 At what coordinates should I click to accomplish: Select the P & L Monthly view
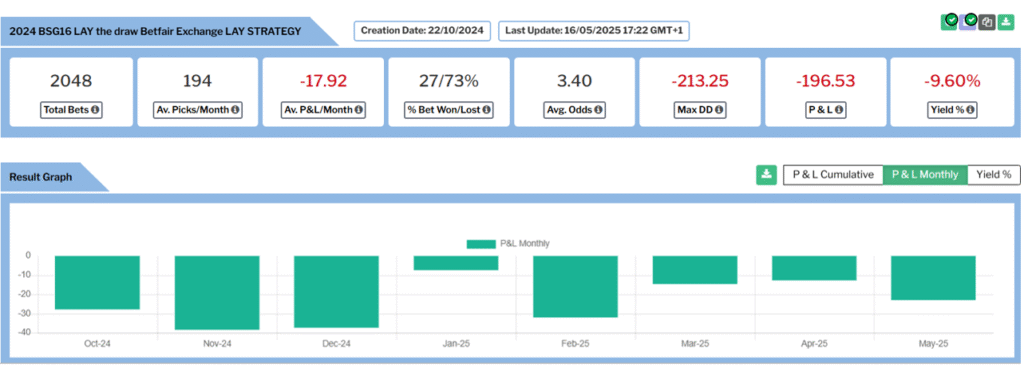click(925, 175)
